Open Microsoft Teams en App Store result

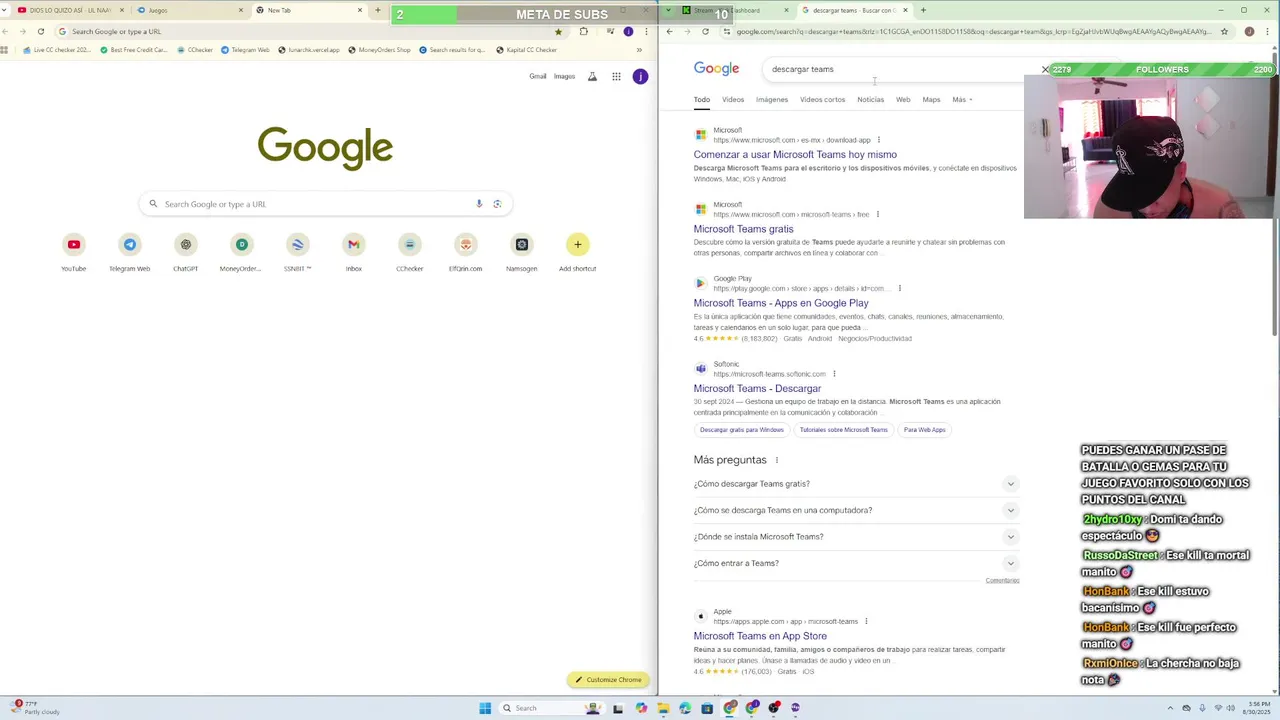pyautogui.click(x=760, y=636)
